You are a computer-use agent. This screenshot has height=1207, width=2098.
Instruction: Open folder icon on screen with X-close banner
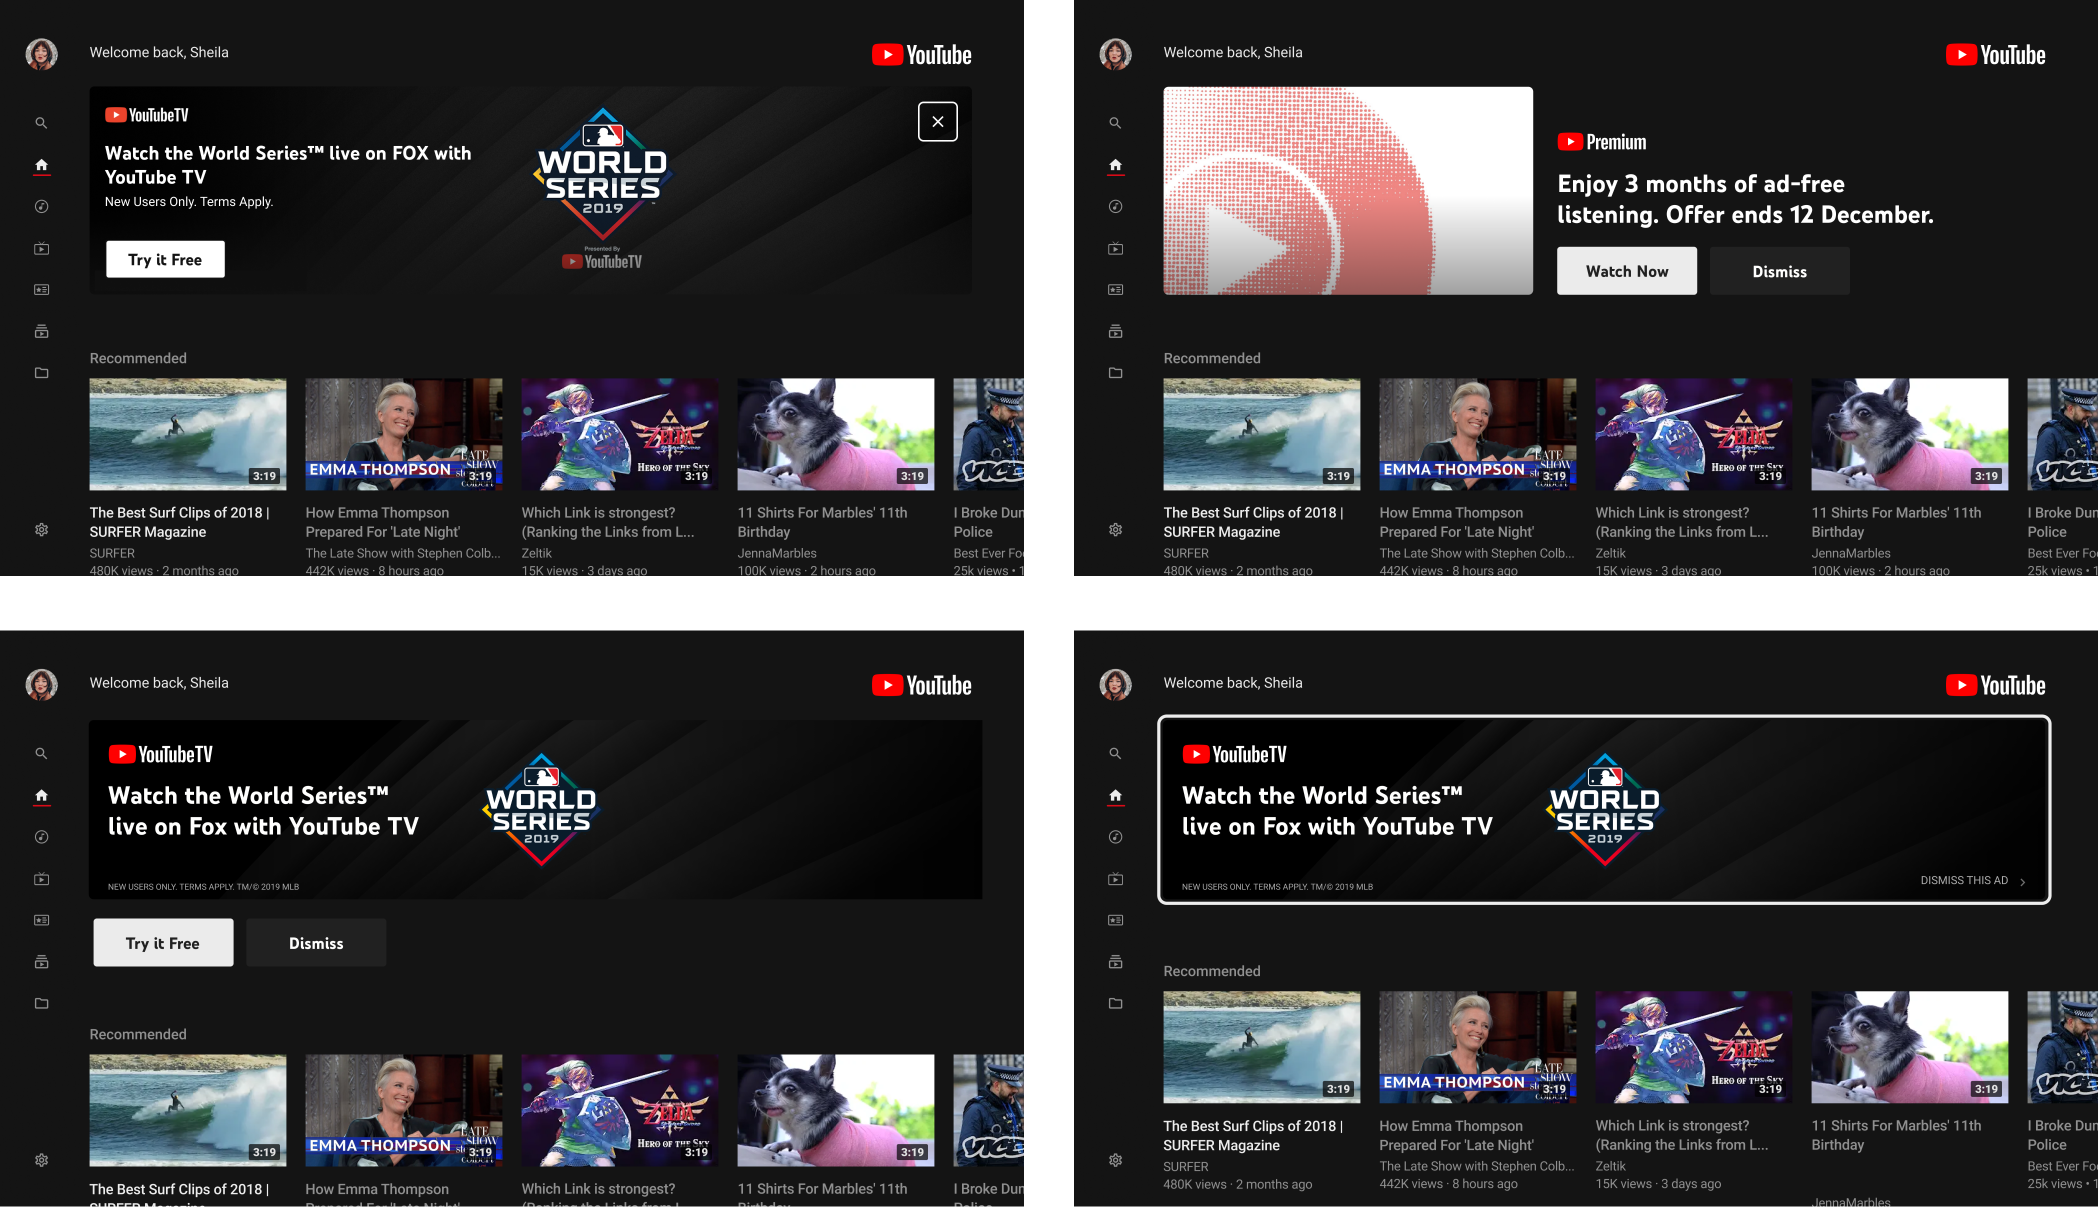point(41,373)
